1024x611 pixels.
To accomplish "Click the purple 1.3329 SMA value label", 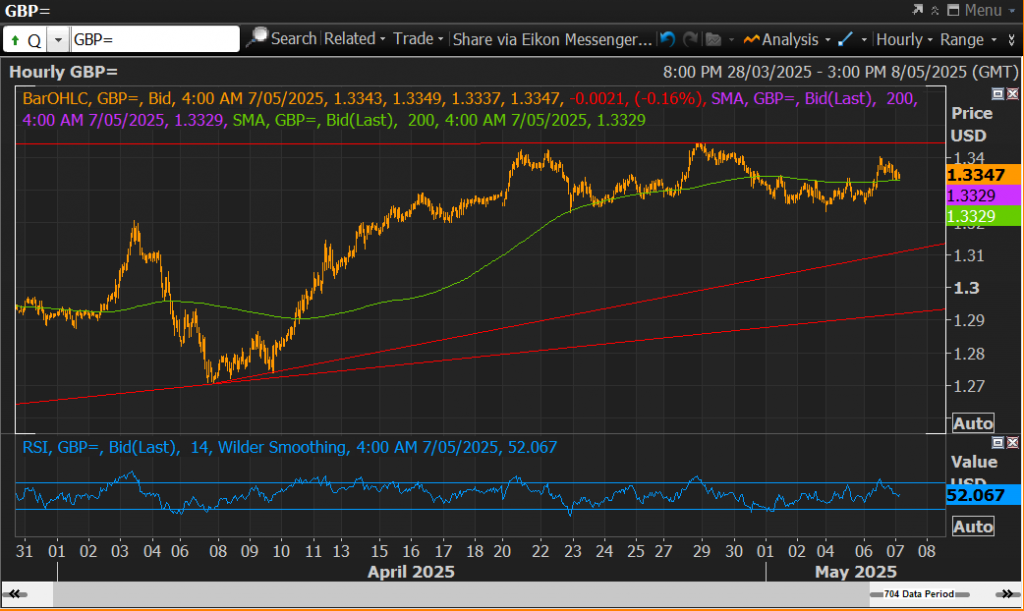I will pyautogui.click(x=983, y=195).
